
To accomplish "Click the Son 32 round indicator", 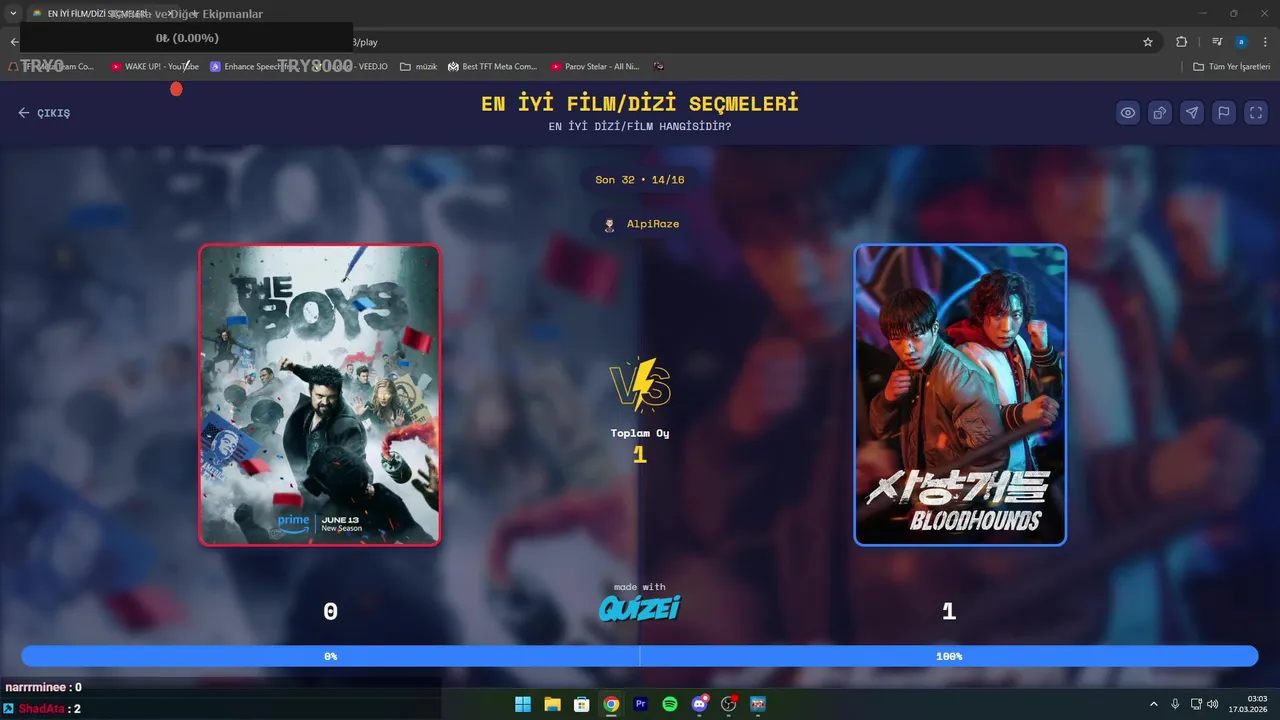I will tap(640, 180).
